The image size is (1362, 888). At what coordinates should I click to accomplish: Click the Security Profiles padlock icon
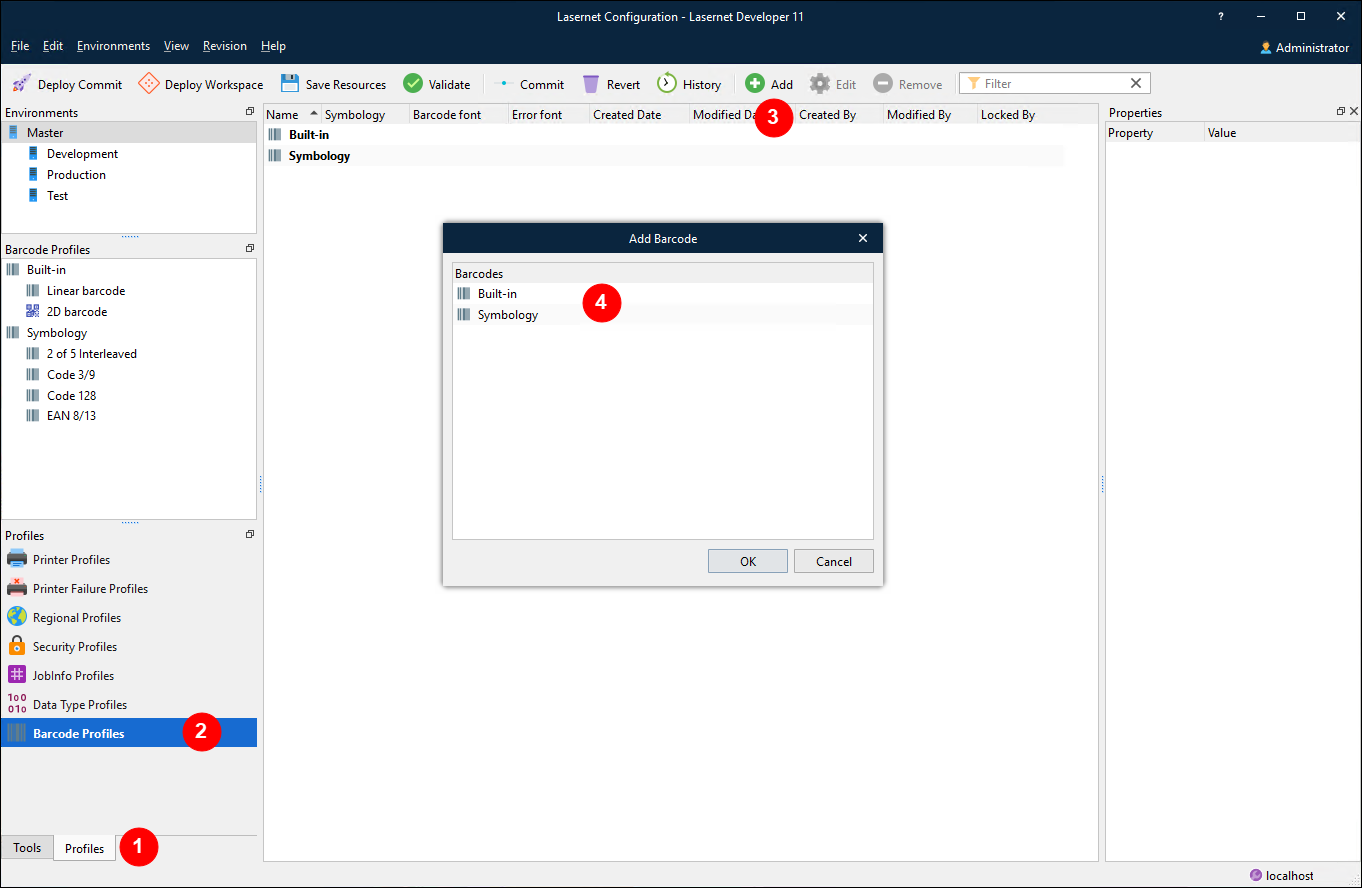click(x=17, y=646)
